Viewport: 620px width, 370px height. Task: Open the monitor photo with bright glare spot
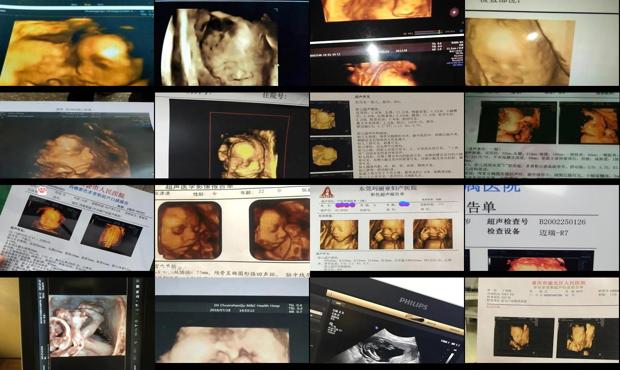387,43
